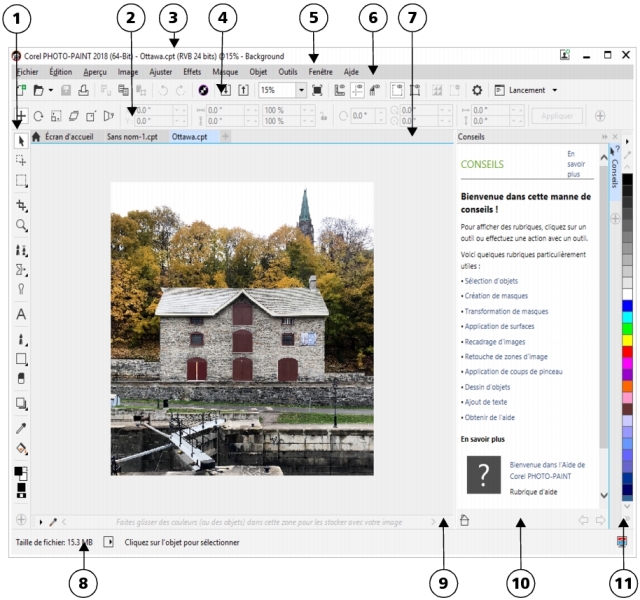This screenshot has height=600, width=640.
Task: Switch to the Sans nom-1.cpt document tab
Action: [x=132, y=136]
